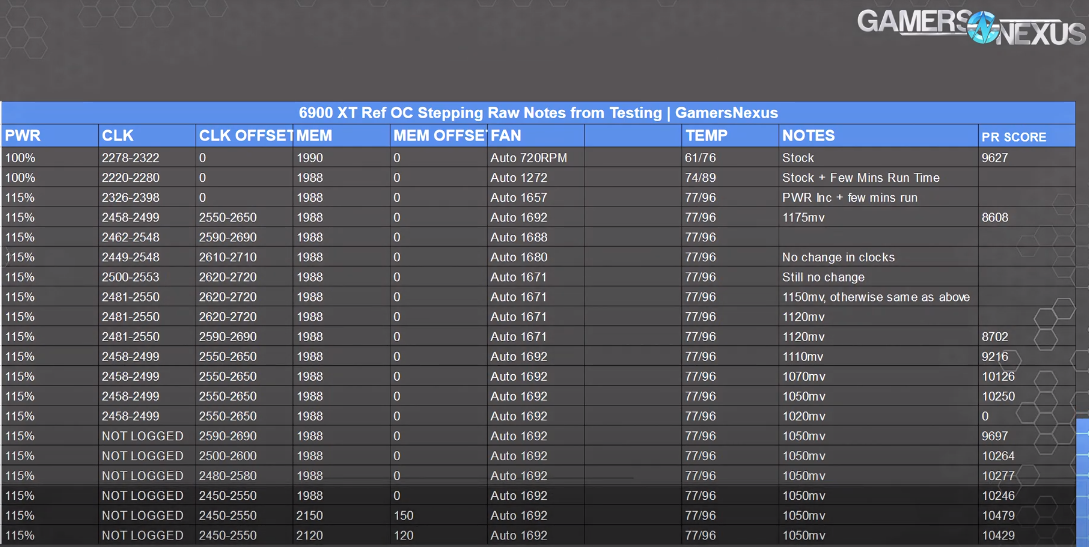This screenshot has width=1089, height=547.
Task: Click the CLK OFFSET column header
Action: pos(246,136)
